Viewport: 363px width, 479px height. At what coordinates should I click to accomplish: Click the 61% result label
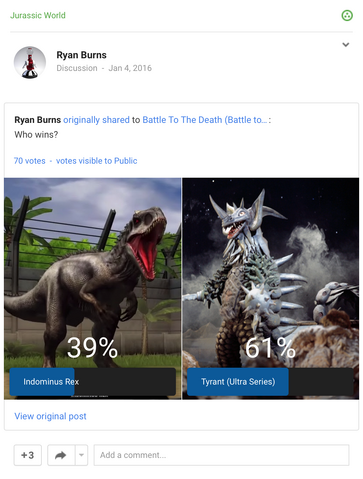point(270,348)
